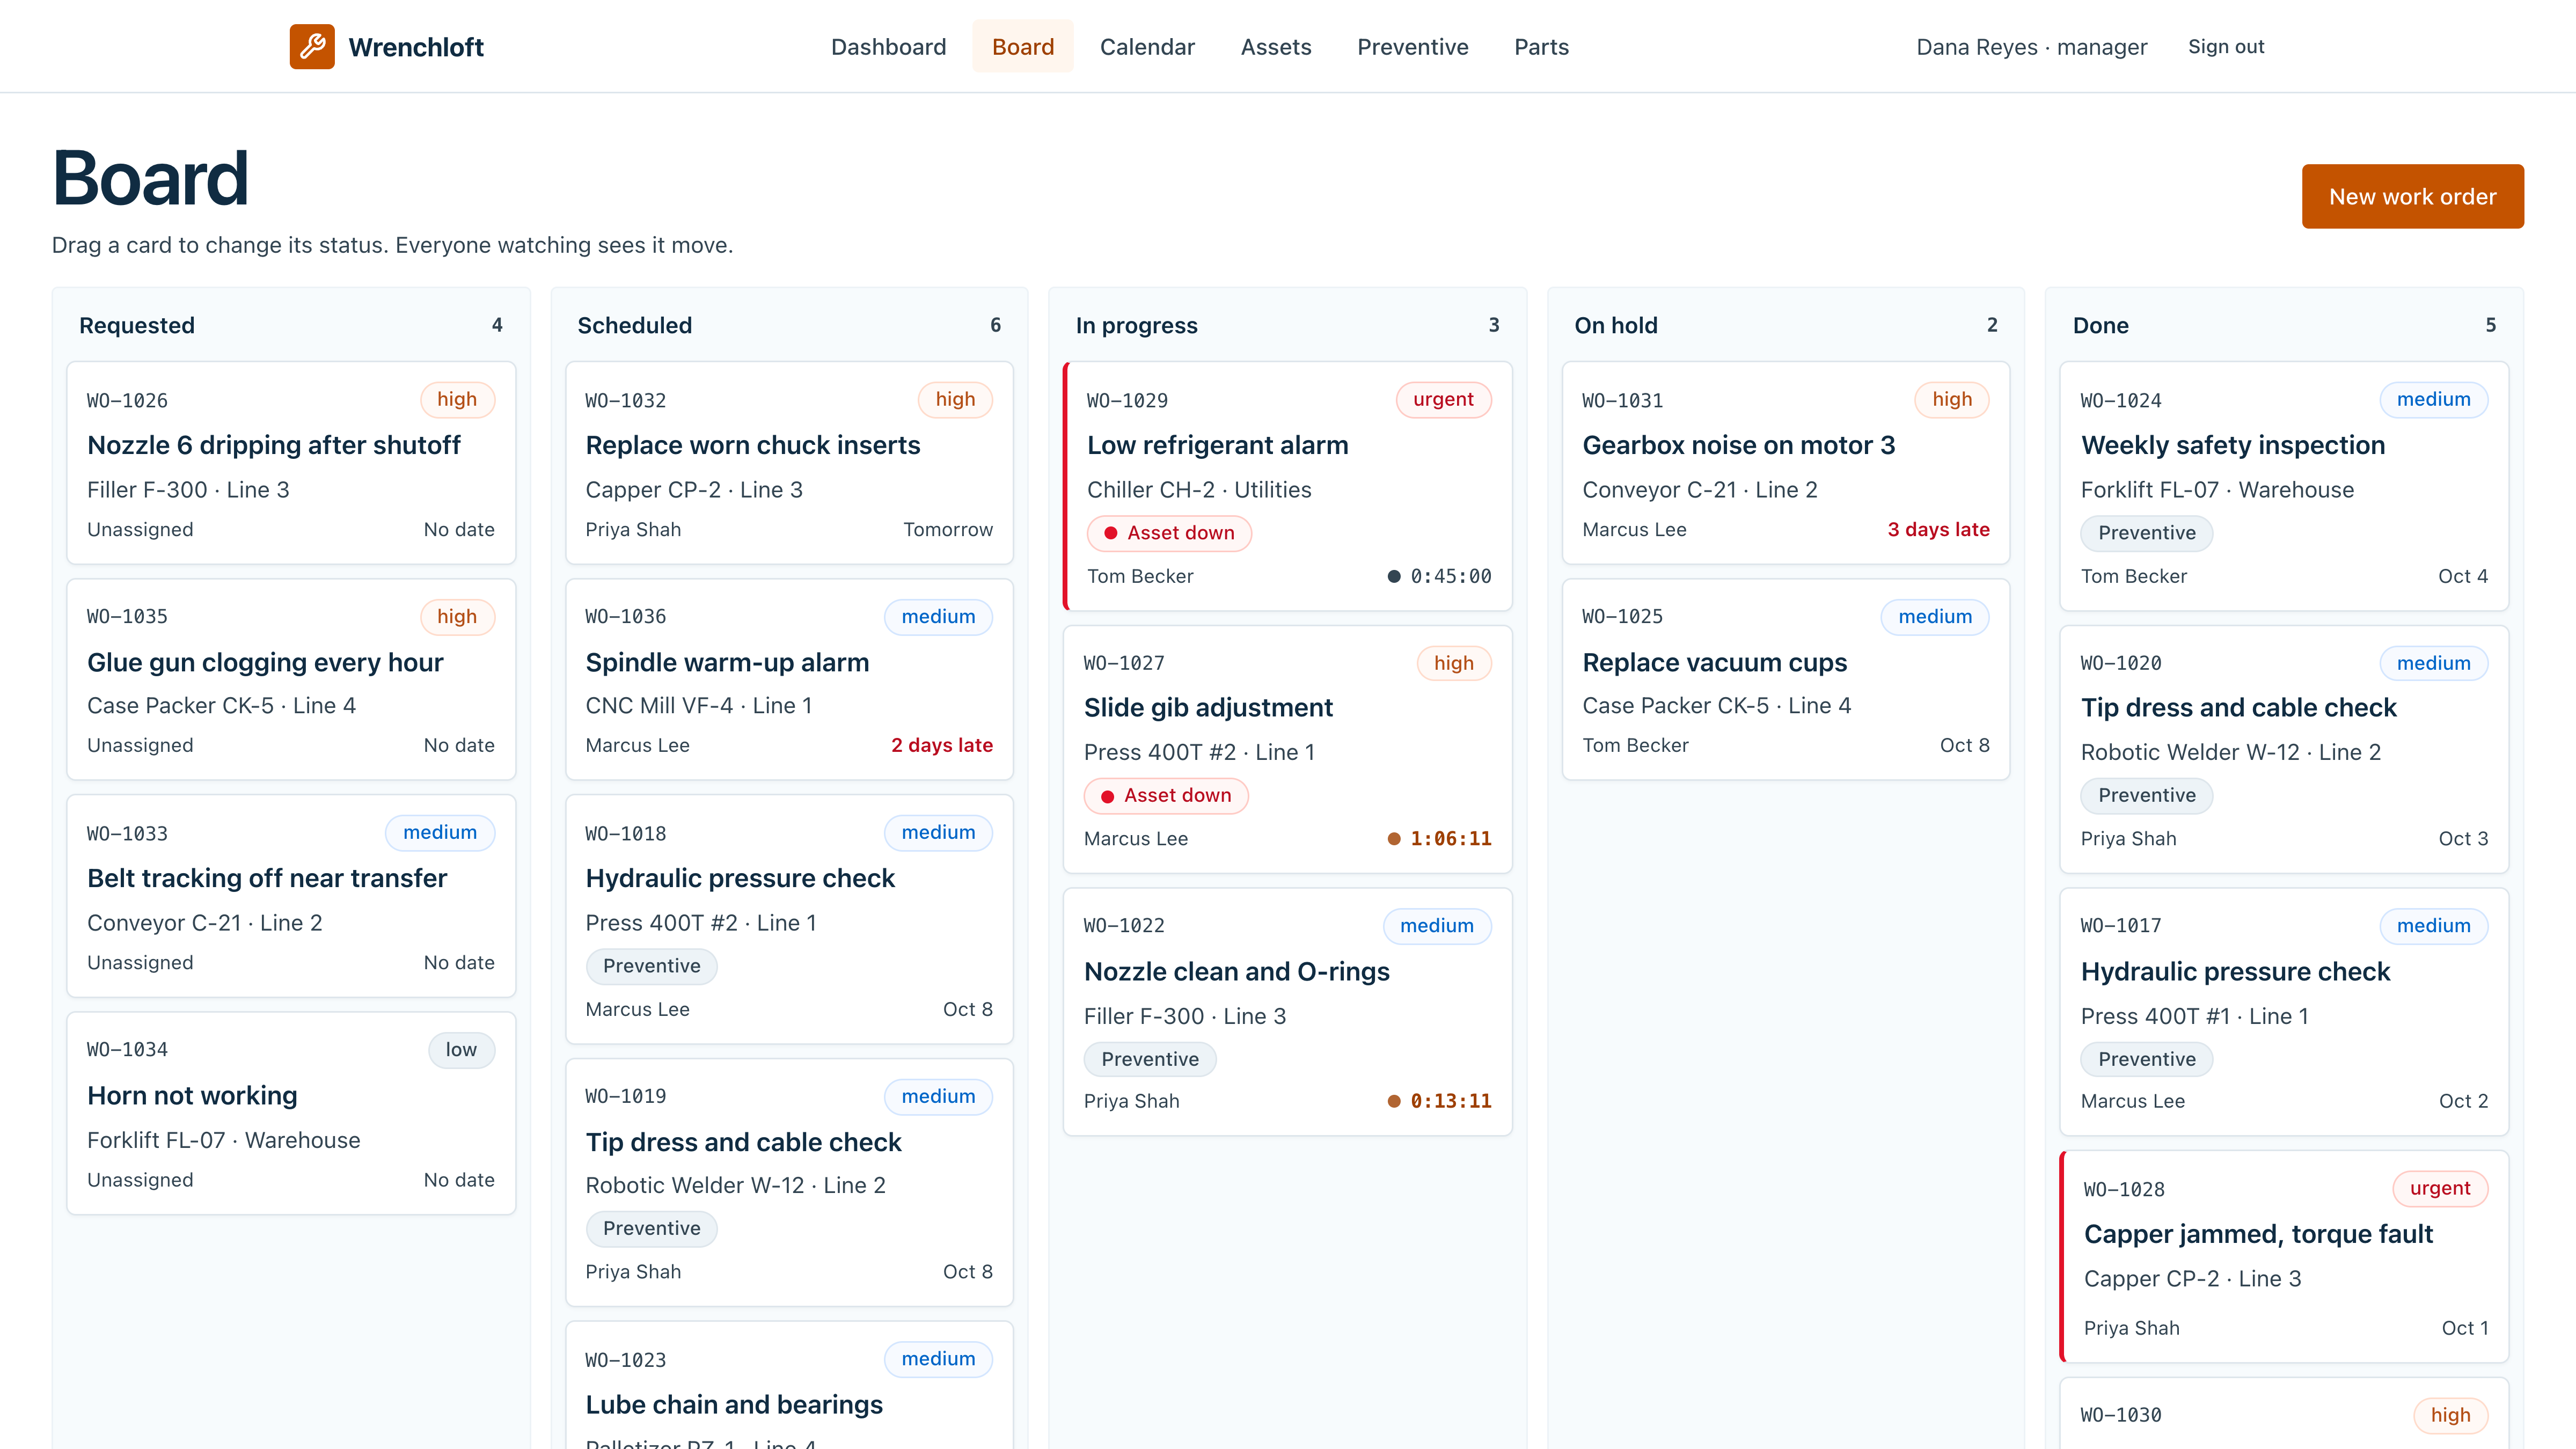
Task: Open the Nozzle clean and O-rings card
Action: [x=1288, y=1012]
